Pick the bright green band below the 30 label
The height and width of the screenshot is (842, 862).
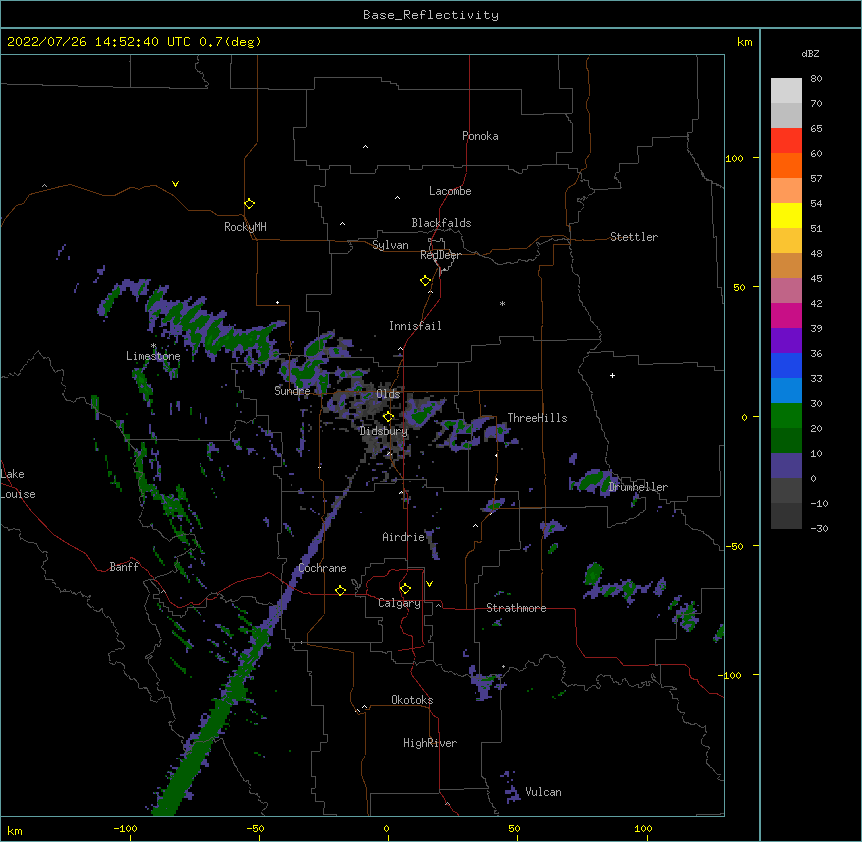click(786, 416)
